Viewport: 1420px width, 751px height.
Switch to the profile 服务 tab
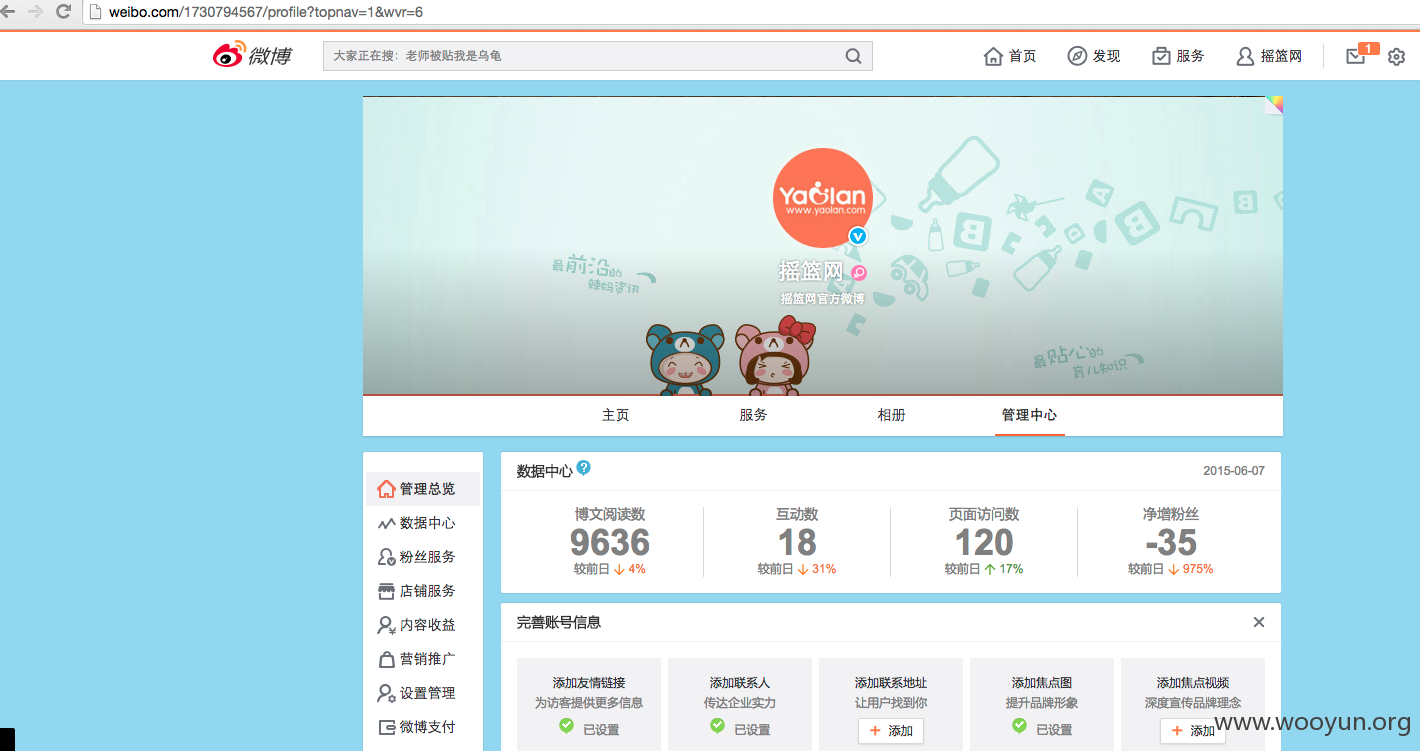tap(754, 415)
